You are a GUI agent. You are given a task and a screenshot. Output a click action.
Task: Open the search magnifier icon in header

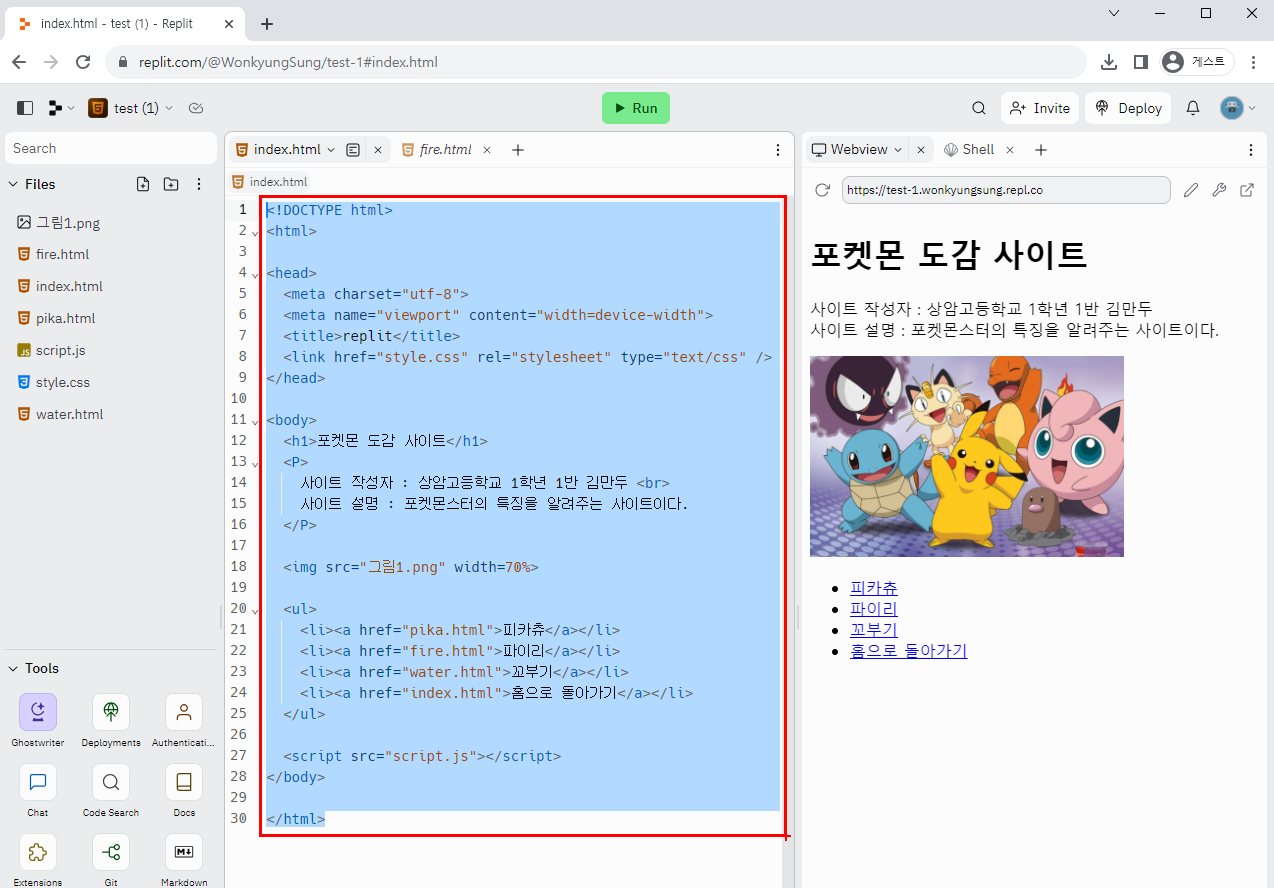point(979,108)
